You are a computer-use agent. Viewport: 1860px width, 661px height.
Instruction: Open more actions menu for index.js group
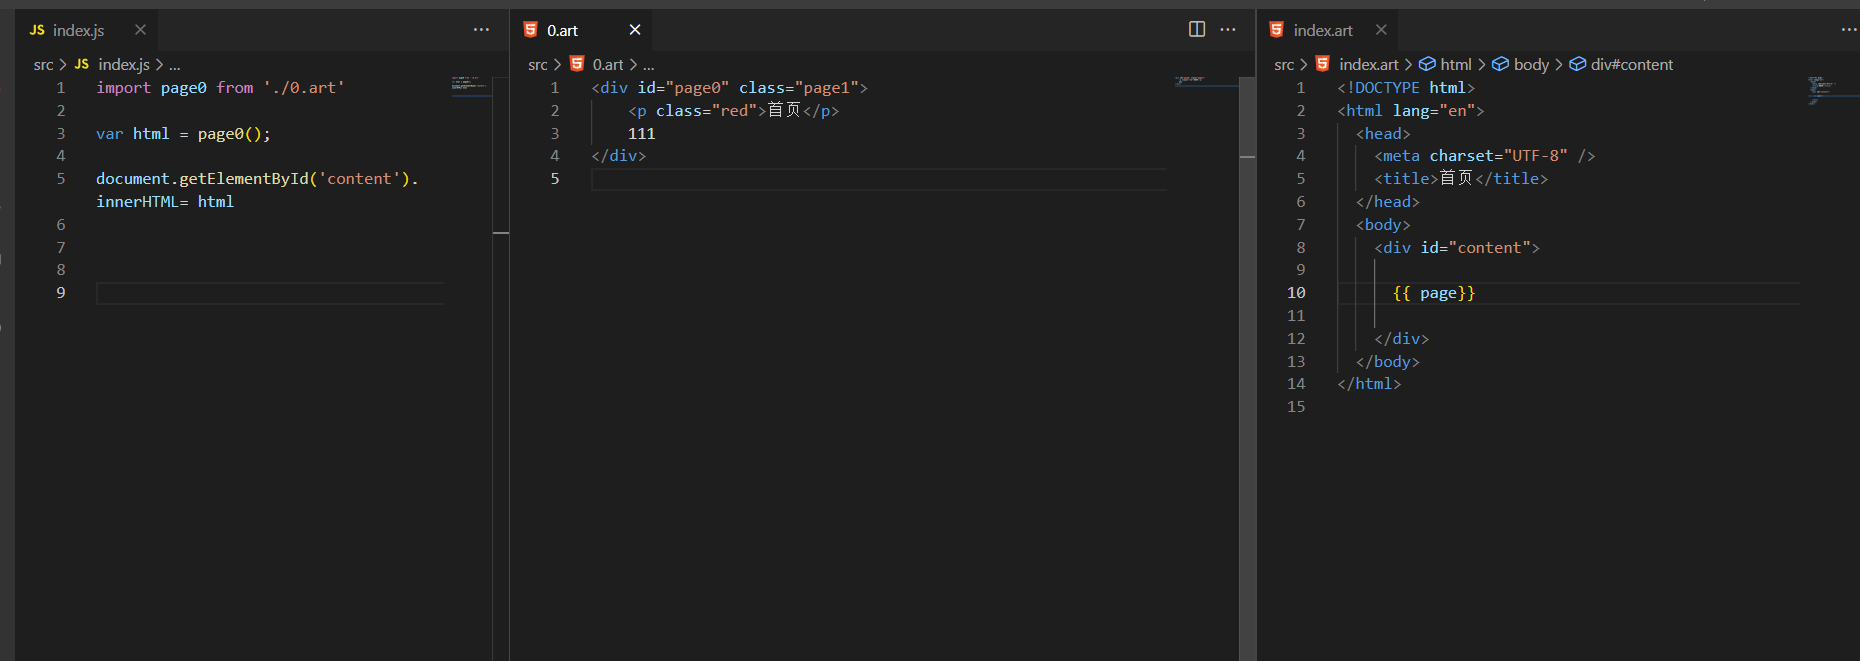pos(481,30)
